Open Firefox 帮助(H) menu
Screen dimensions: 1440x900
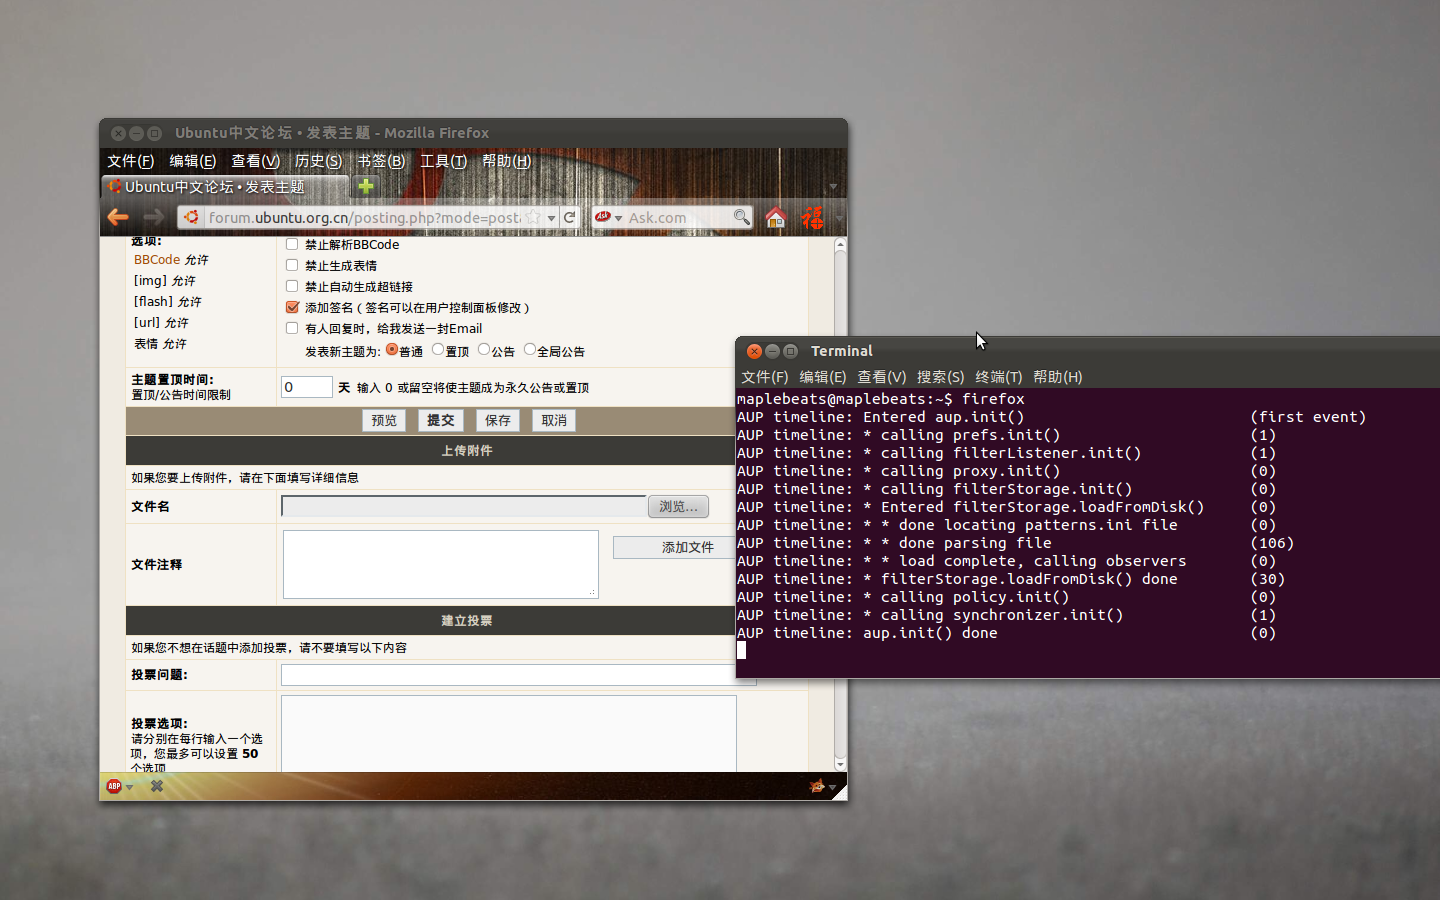pos(506,161)
